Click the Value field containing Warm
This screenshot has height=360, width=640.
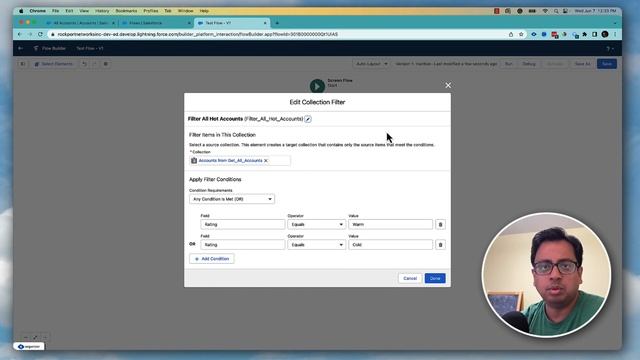(390, 224)
